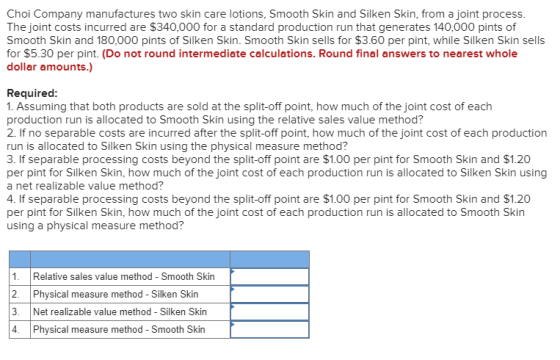Select the 'Relative sales value method - Smooth Skin' label cell
The width and height of the screenshot is (560, 360).
[130, 277]
